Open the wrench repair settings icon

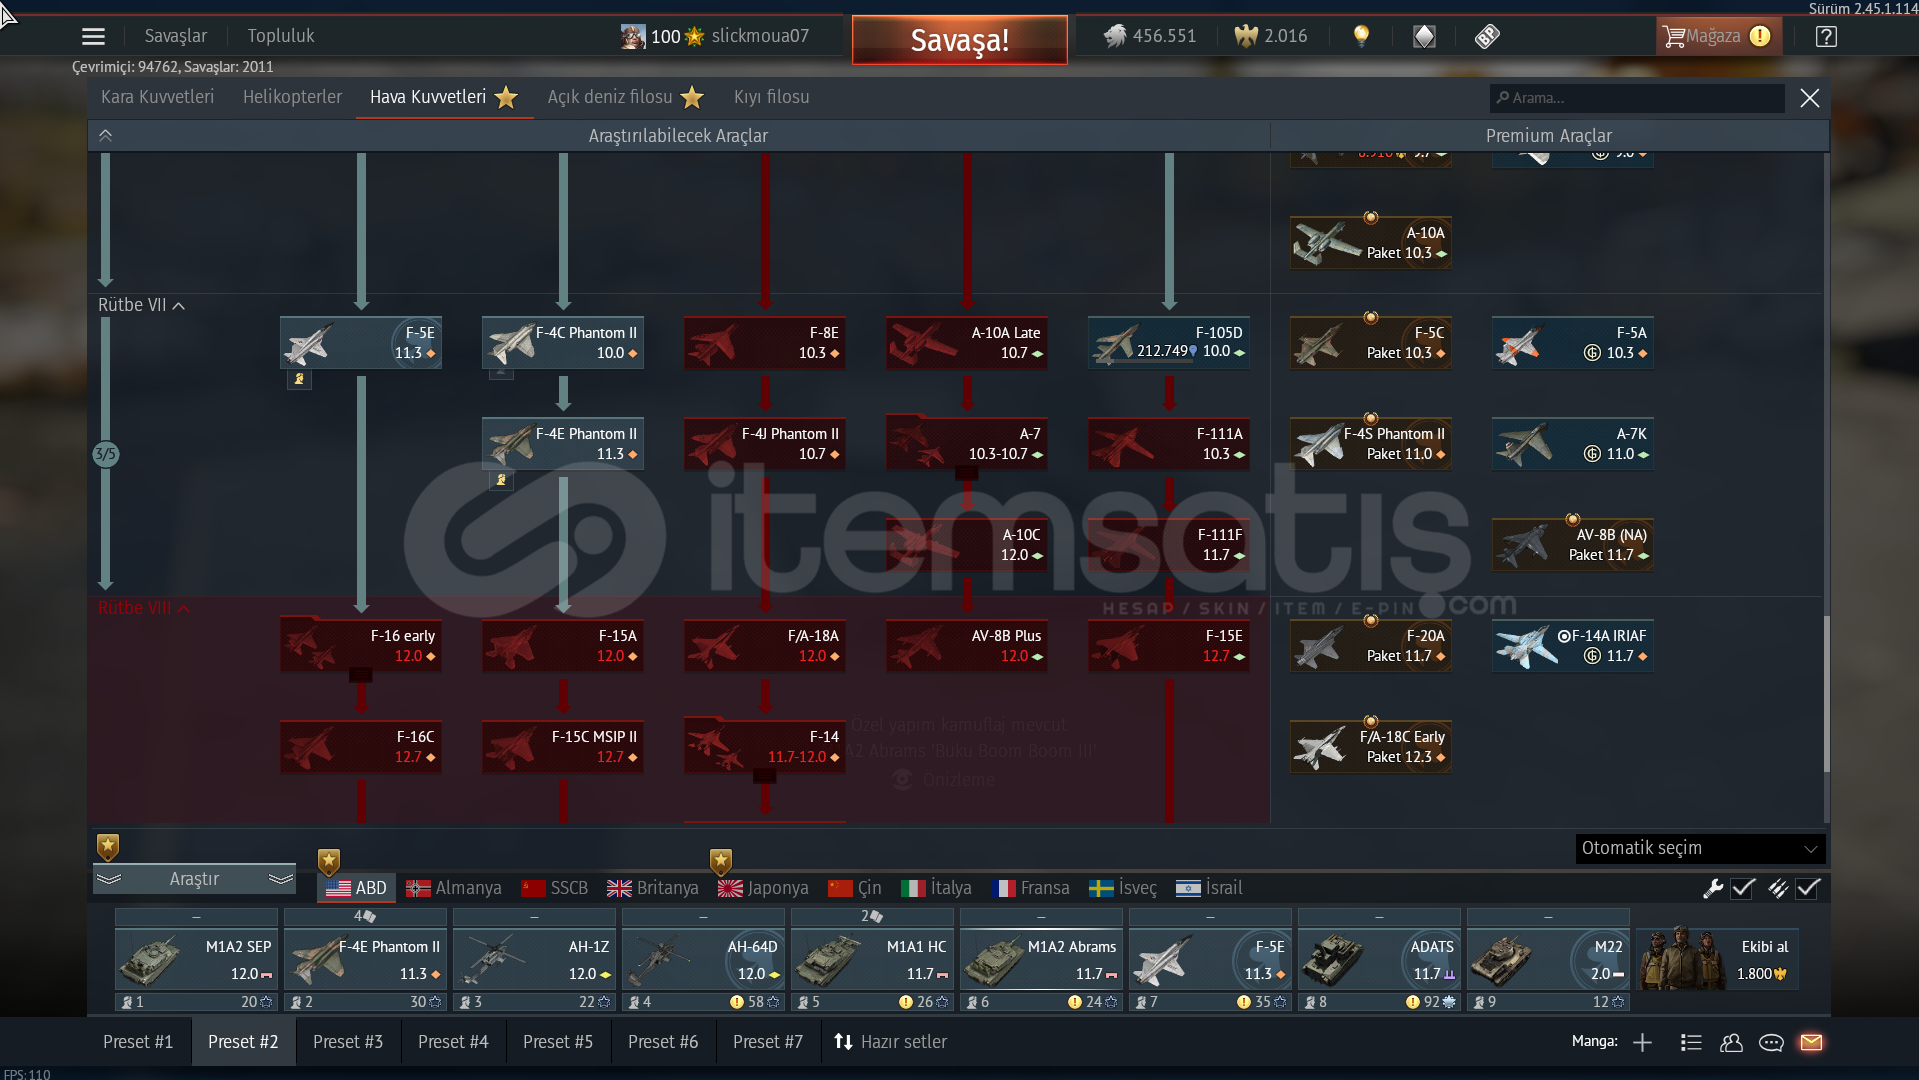pos(1713,888)
